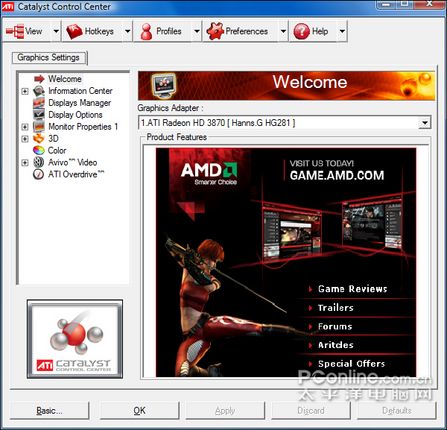
Task: Click the Preferences gear icon
Action: 215,31
